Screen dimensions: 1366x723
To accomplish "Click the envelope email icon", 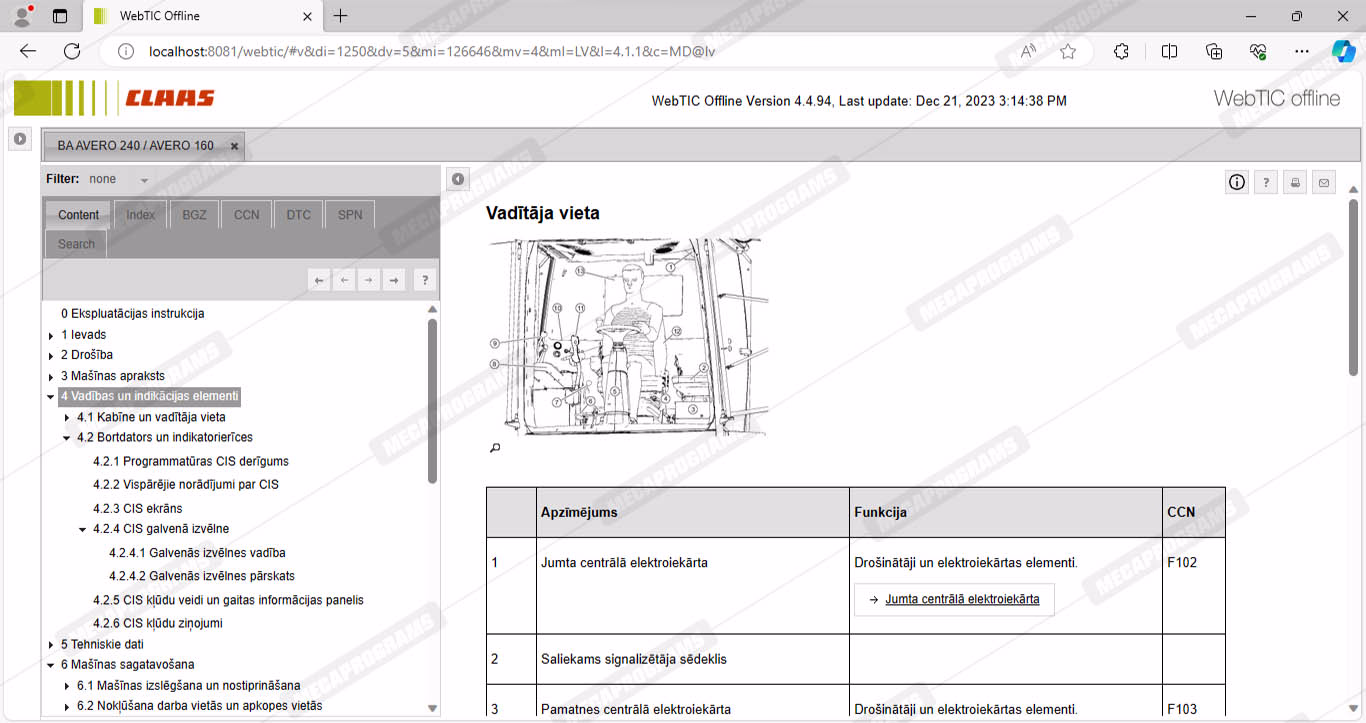I will point(1324,182).
